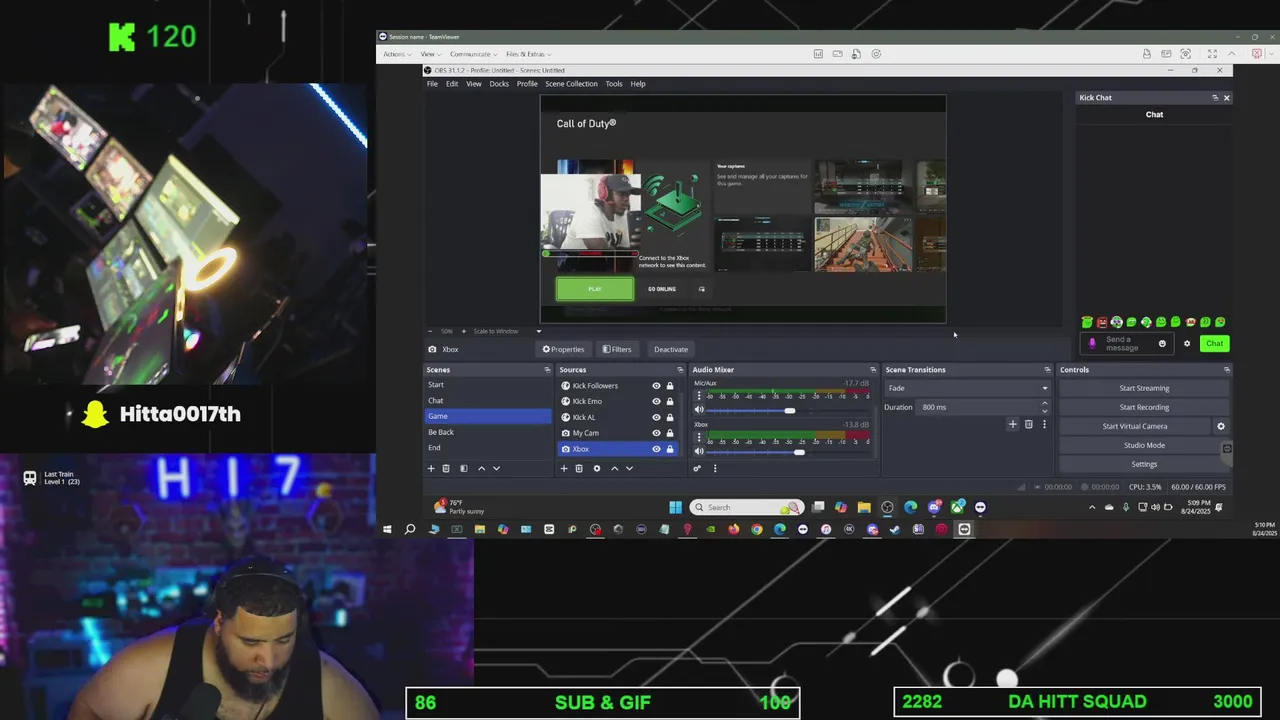Open emoji picker in chat message box
The width and height of the screenshot is (1280, 720).
(x=1162, y=343)
